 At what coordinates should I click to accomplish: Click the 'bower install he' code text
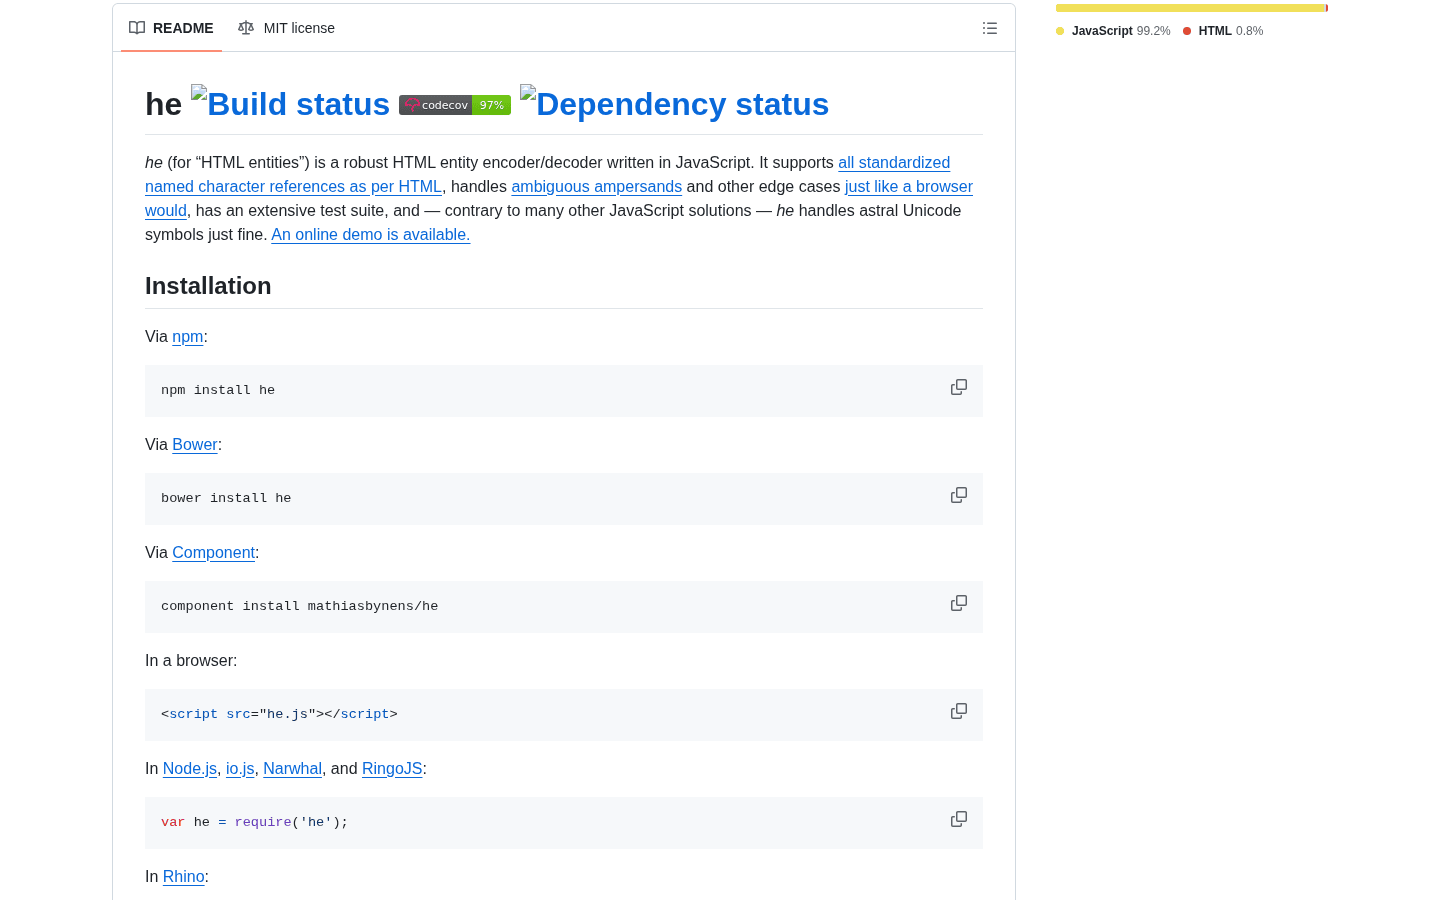click(x=226, y=498)
